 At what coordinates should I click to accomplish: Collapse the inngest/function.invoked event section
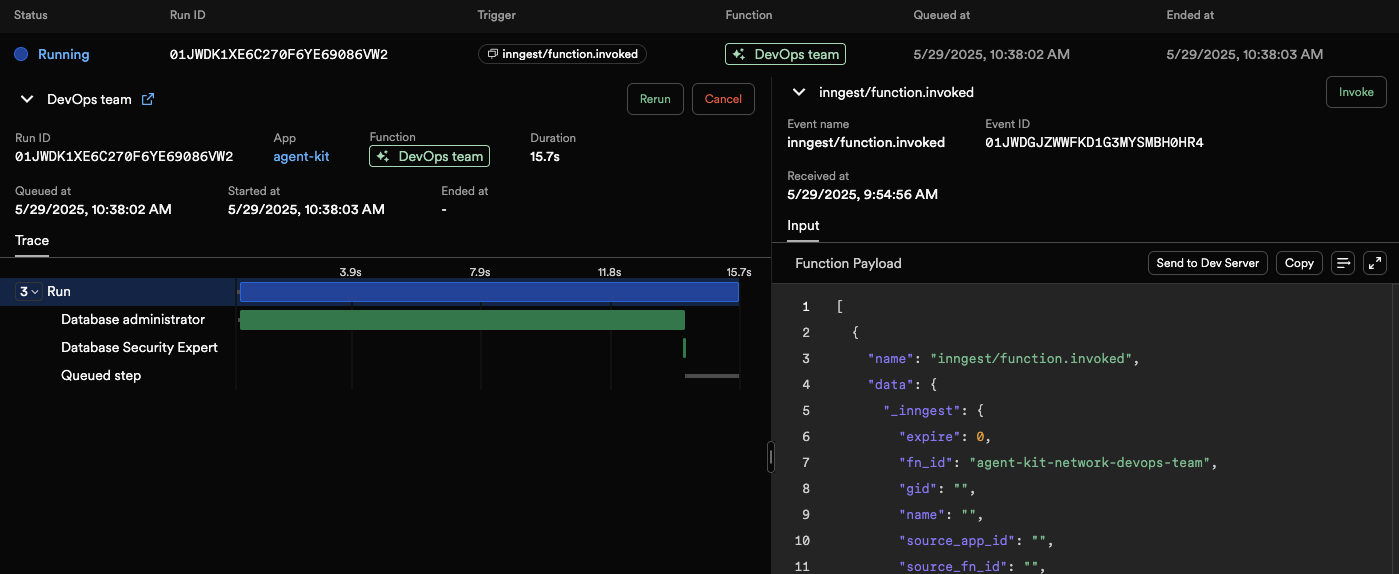(x=799, y=92)
